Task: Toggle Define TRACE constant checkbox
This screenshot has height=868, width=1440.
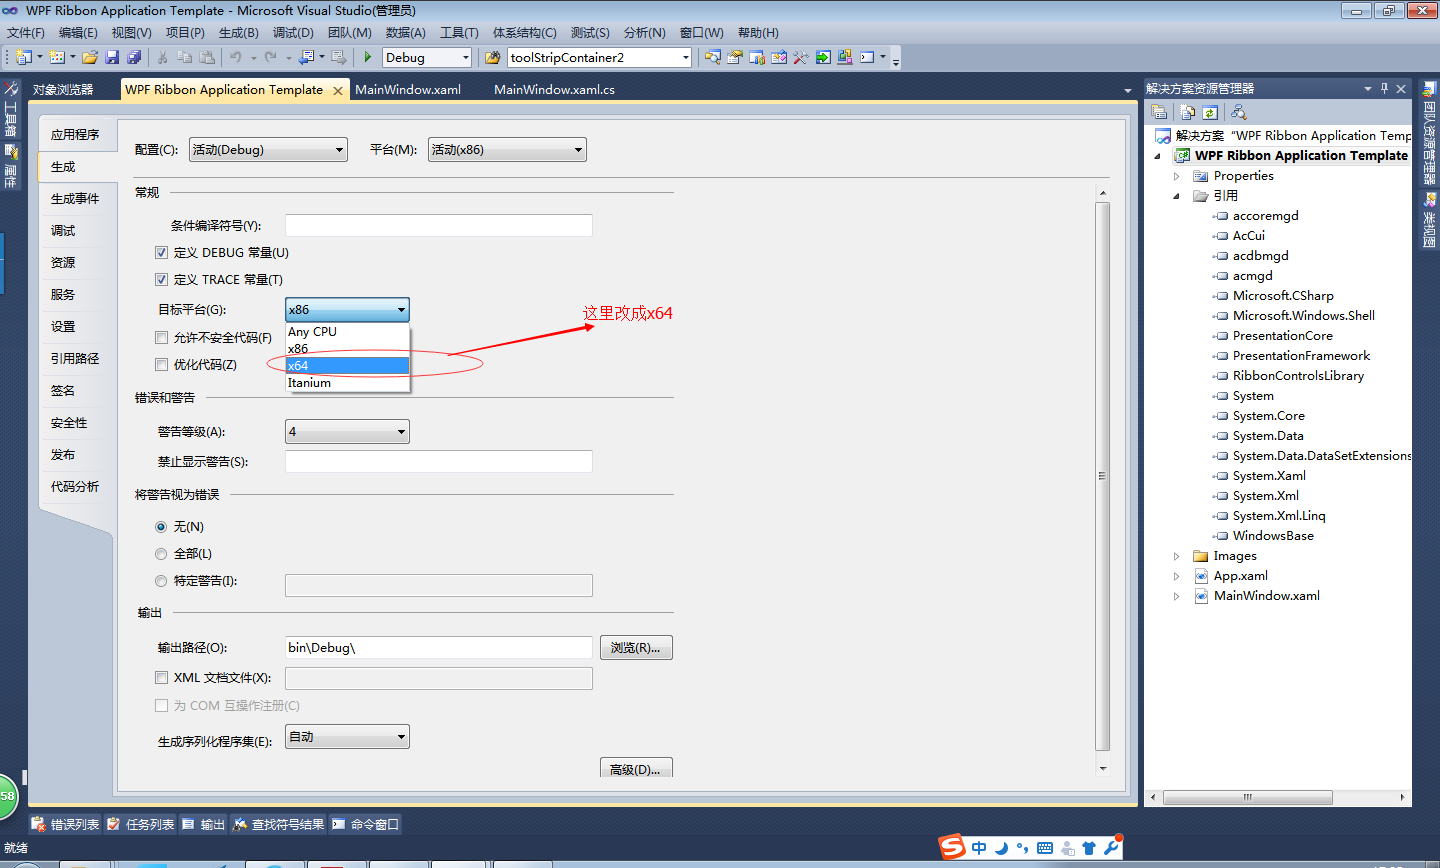Action: (x=161, y=280)
